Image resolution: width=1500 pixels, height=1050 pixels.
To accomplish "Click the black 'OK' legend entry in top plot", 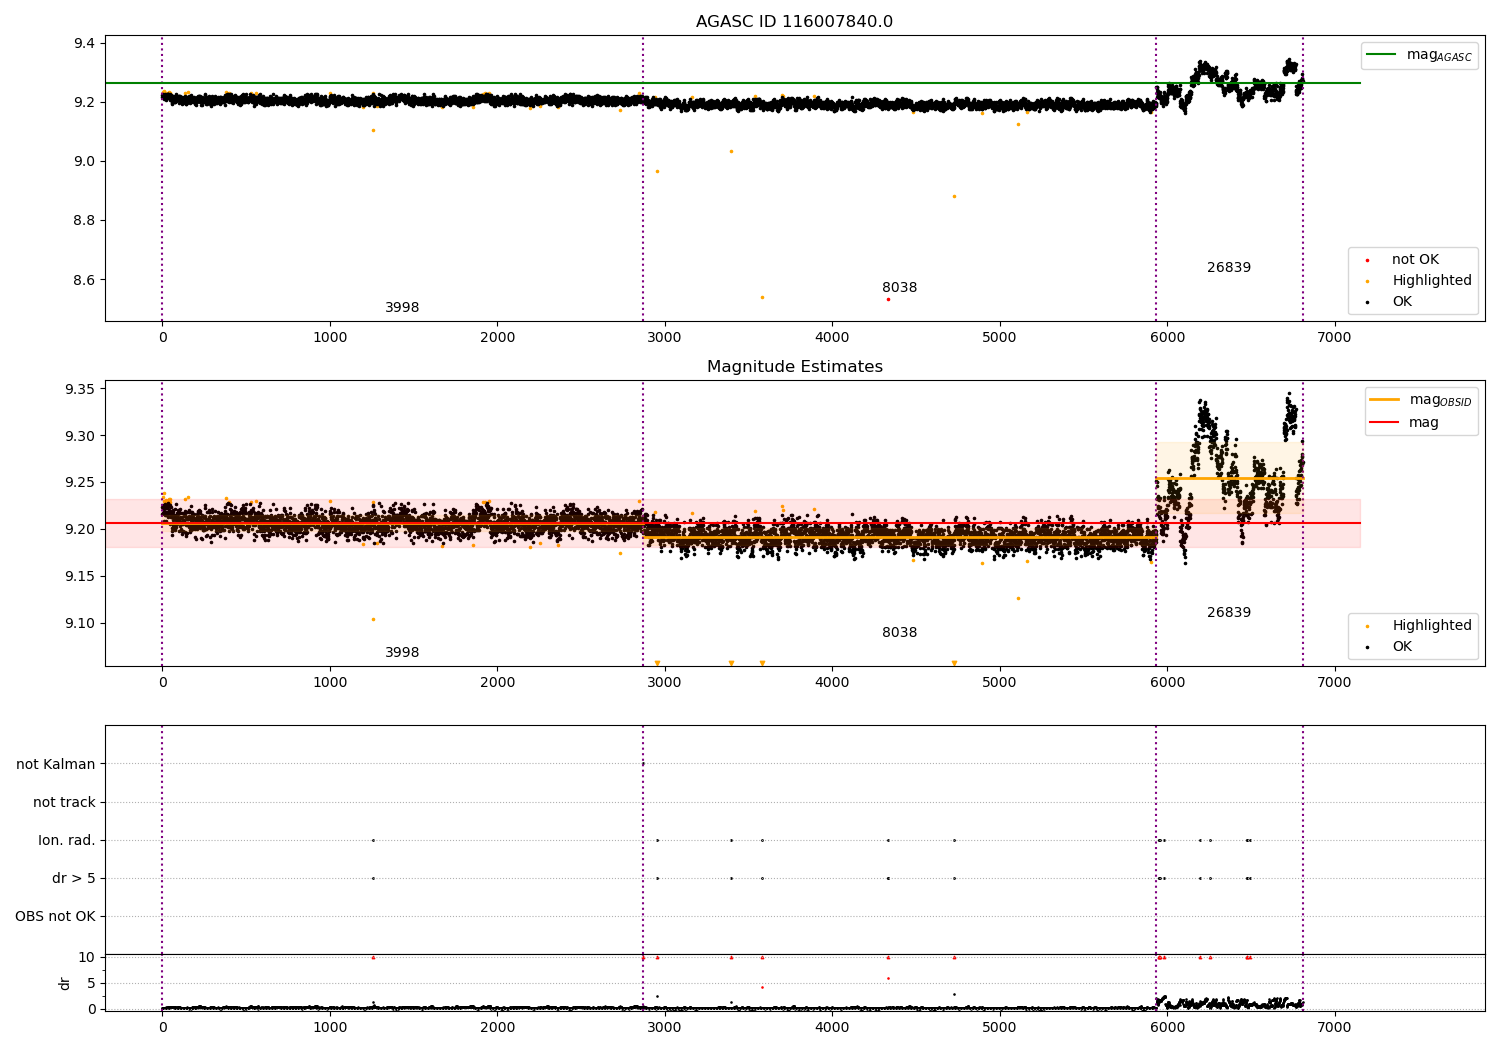I will click(x=1390, y=302).
